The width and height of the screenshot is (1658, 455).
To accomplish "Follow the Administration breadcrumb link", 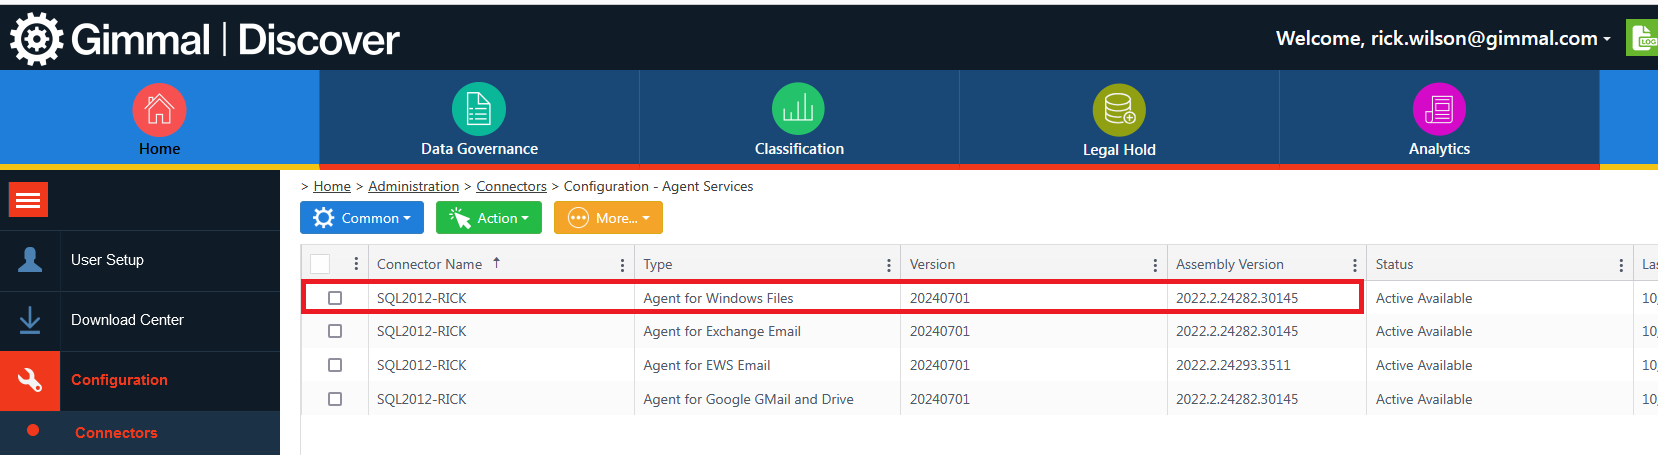I will 413,186.
